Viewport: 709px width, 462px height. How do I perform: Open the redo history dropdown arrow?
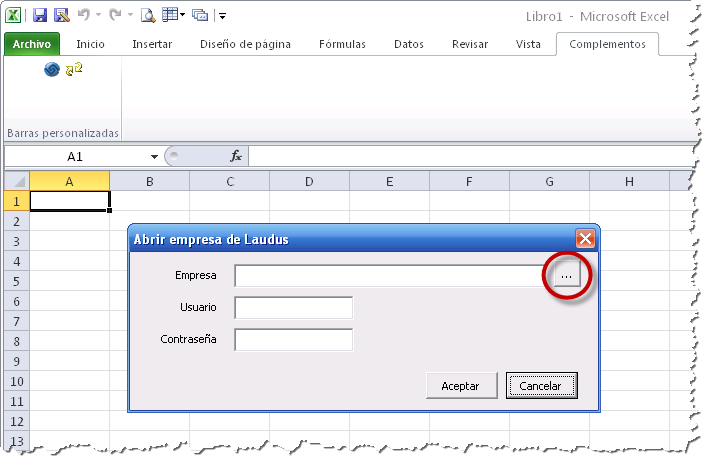pyautogui.click(x=131, y=15)
